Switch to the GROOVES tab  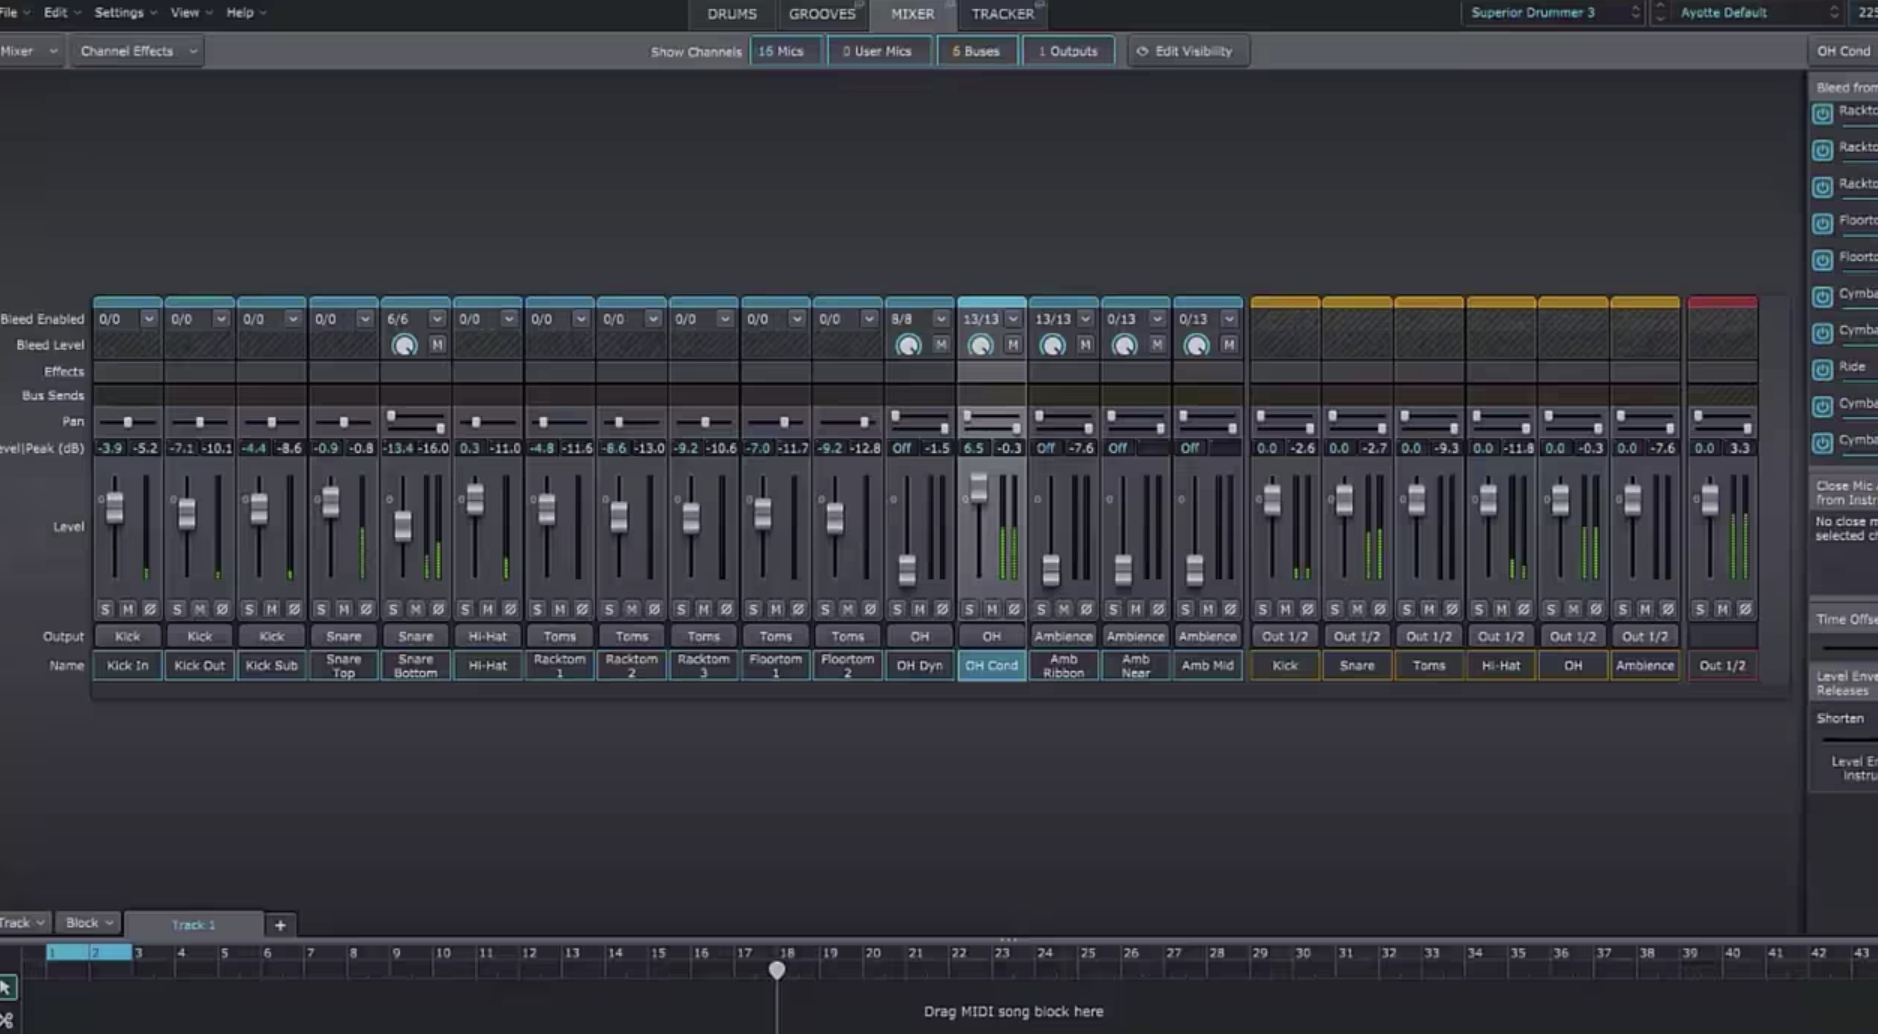coord(822,13)
